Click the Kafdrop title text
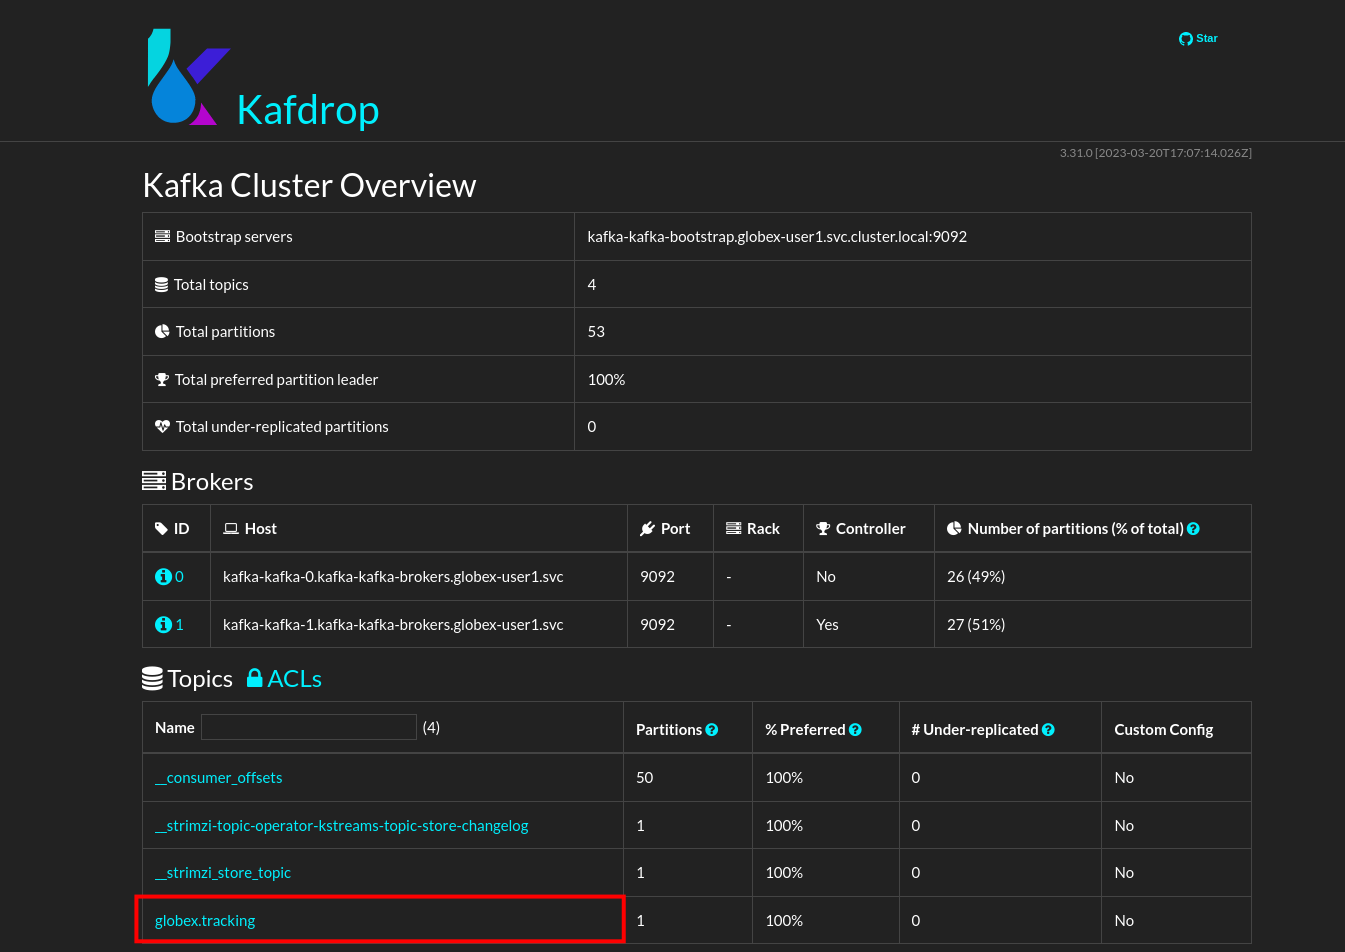This screenshot has height=952, width=1345. (x=308, y=109)
